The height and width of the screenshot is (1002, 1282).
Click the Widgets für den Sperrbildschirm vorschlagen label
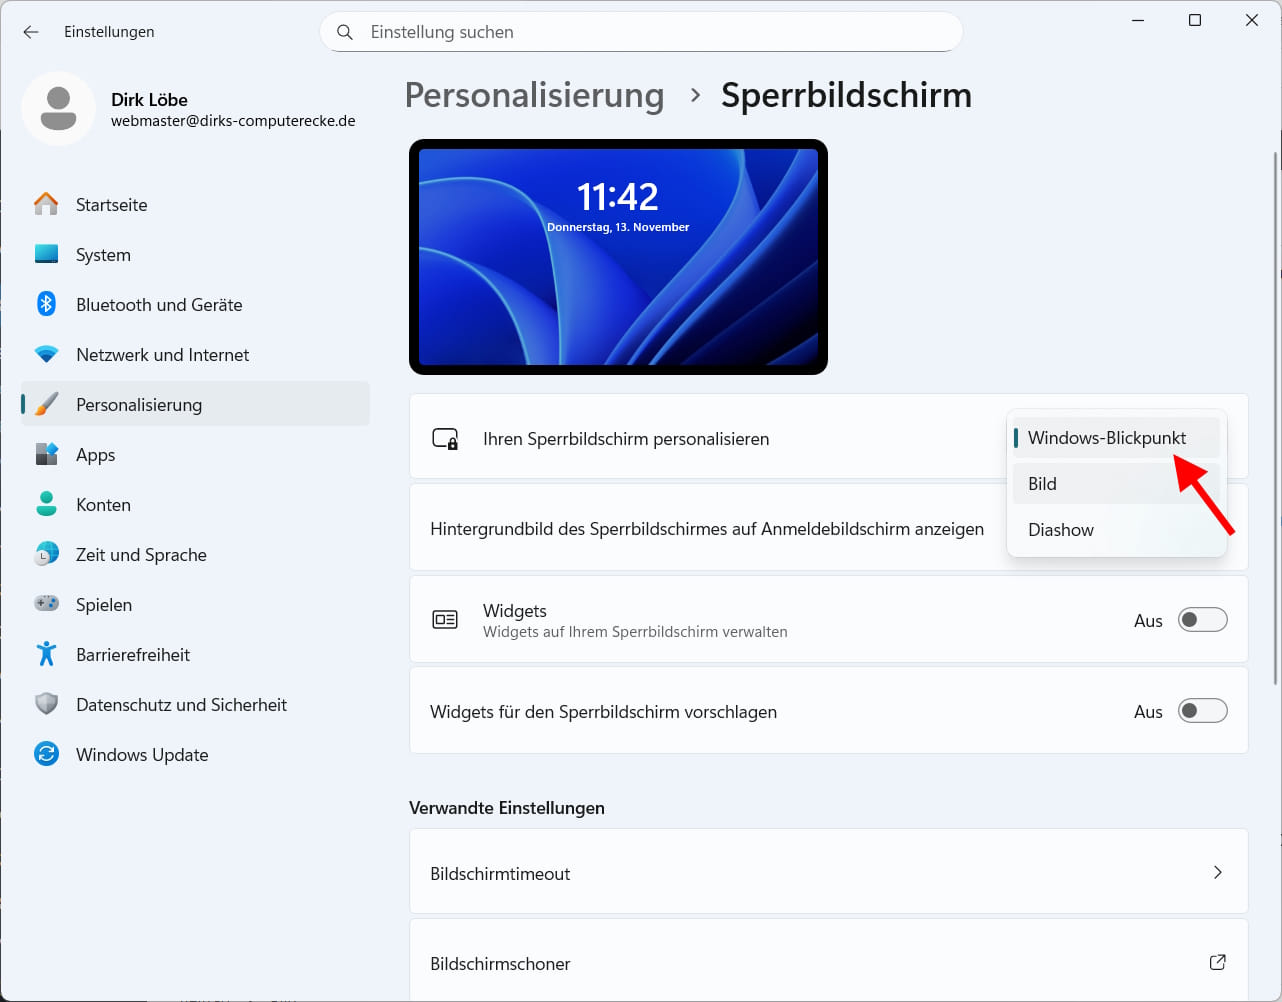[x=603, y=712]
